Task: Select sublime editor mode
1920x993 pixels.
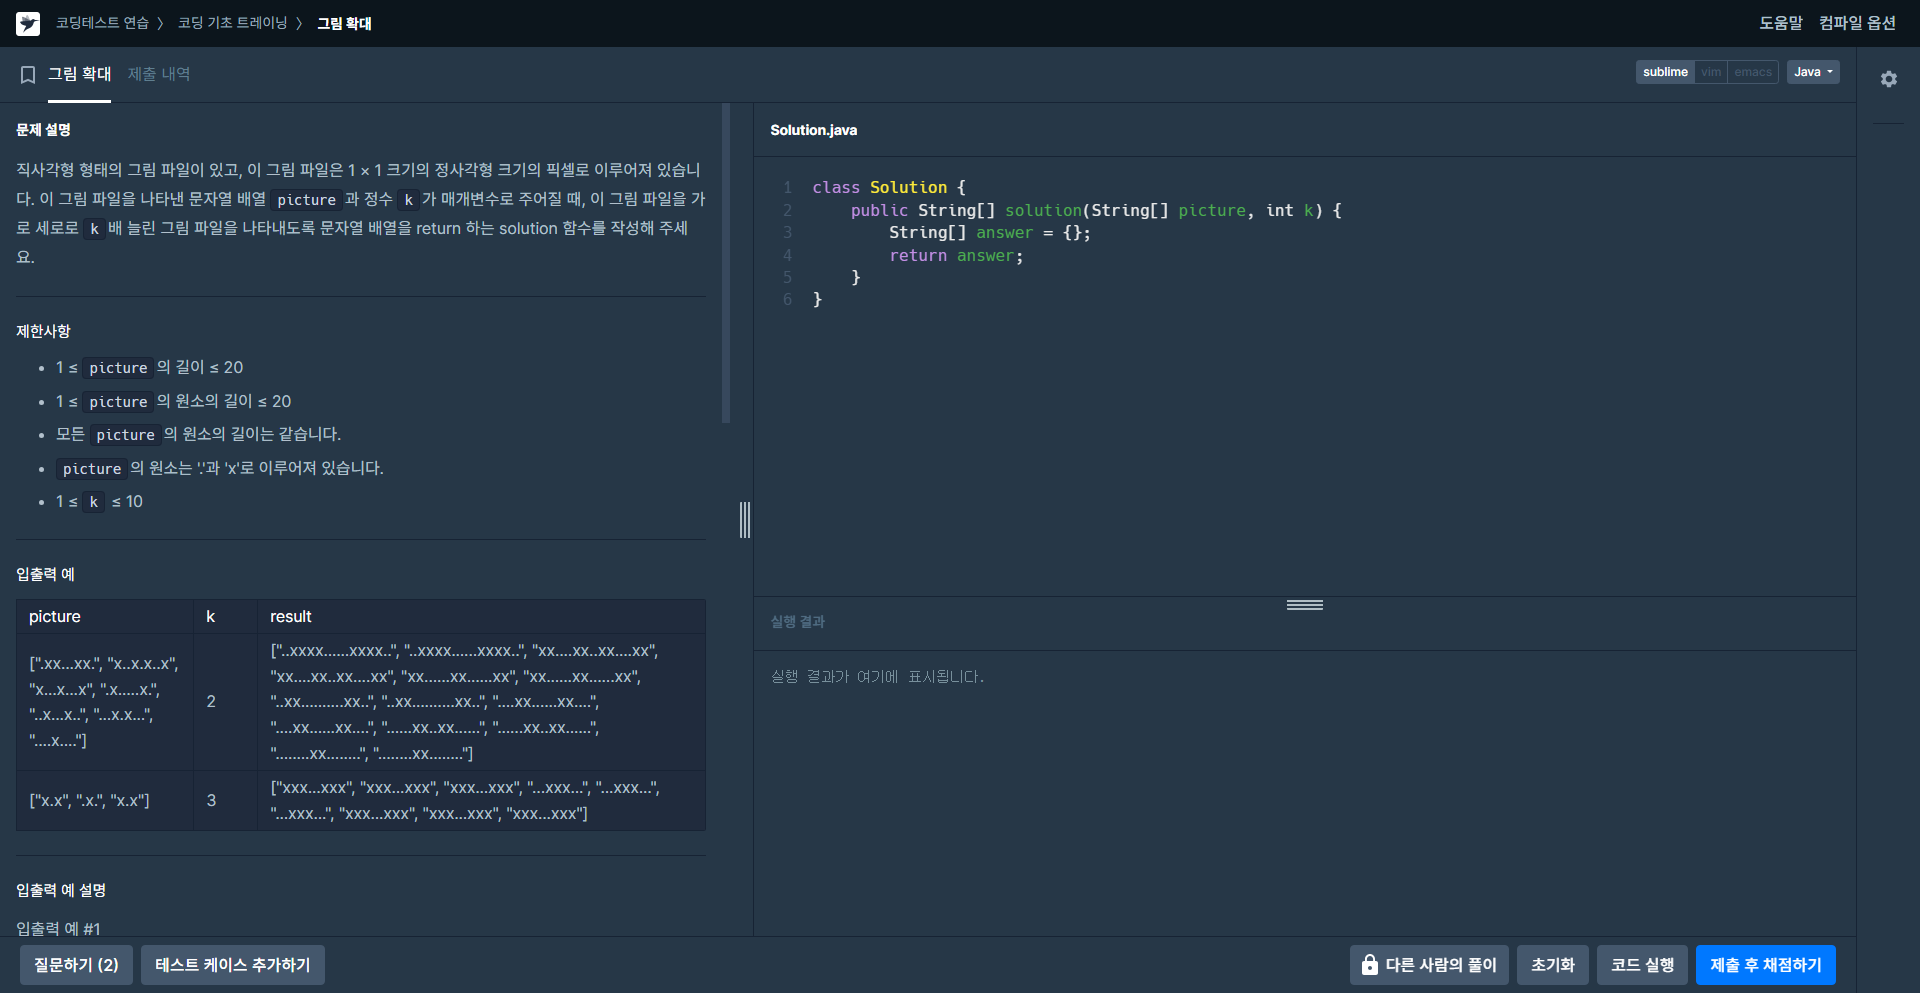Action: (1665, 72)
